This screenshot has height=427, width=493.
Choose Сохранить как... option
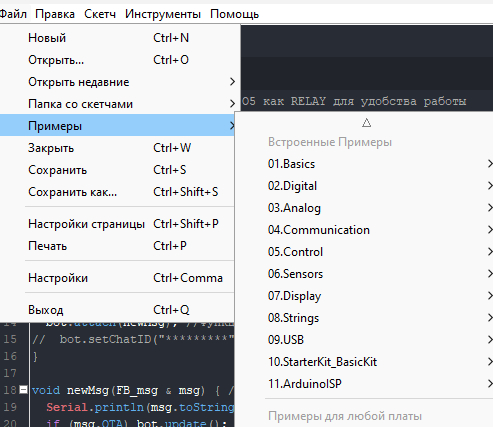point(117,192)
